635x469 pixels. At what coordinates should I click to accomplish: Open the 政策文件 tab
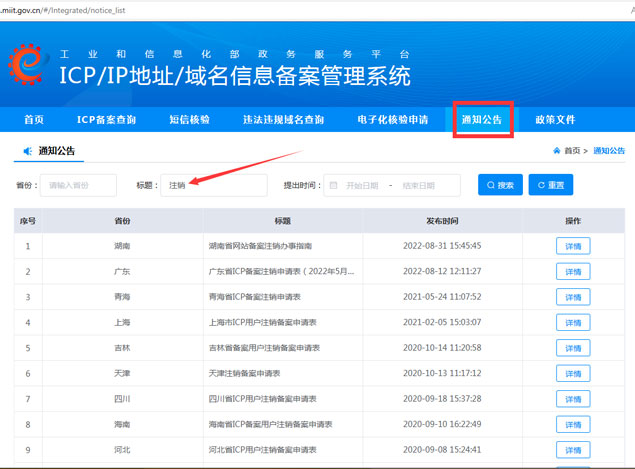pos(555,120)
